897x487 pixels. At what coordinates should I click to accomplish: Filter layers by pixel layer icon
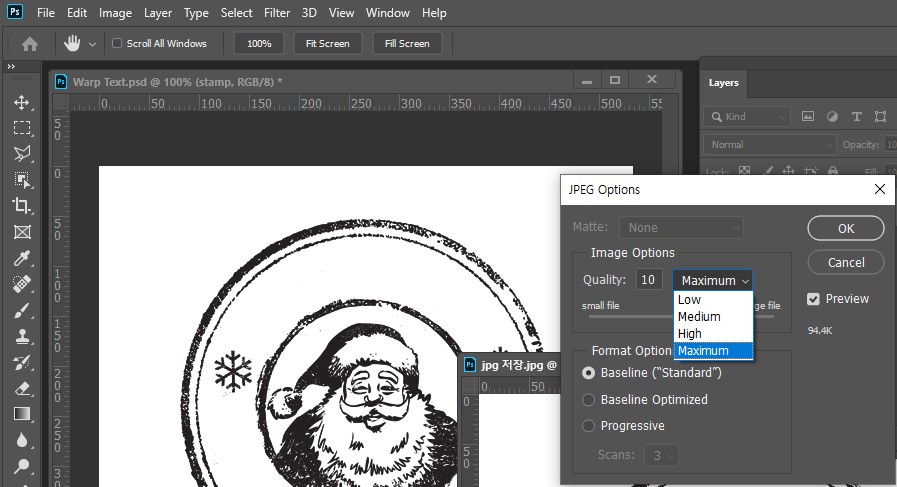(807, 117)
